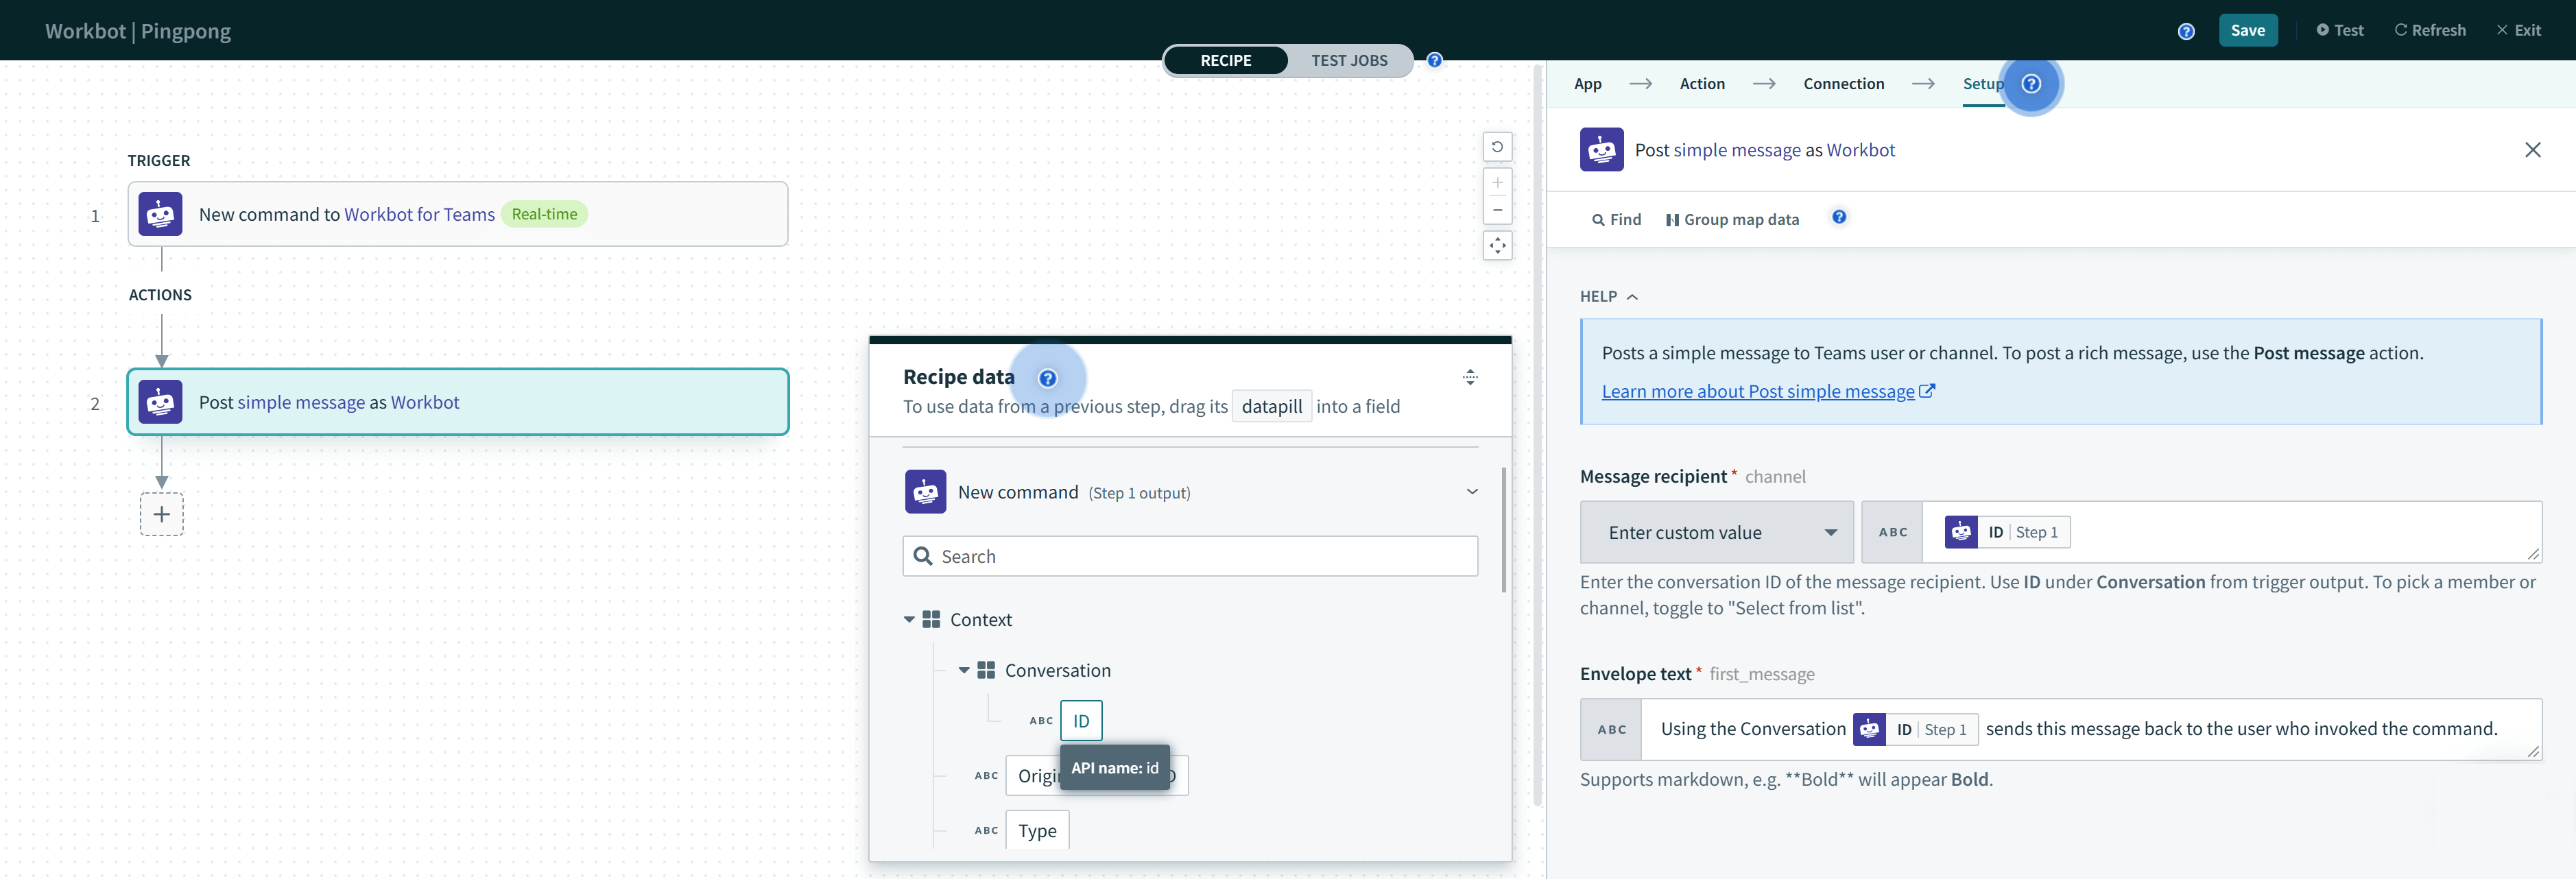Click the Workbot icon on the trigger step
The image size is (2576, 879).
(x=160, y=213)
